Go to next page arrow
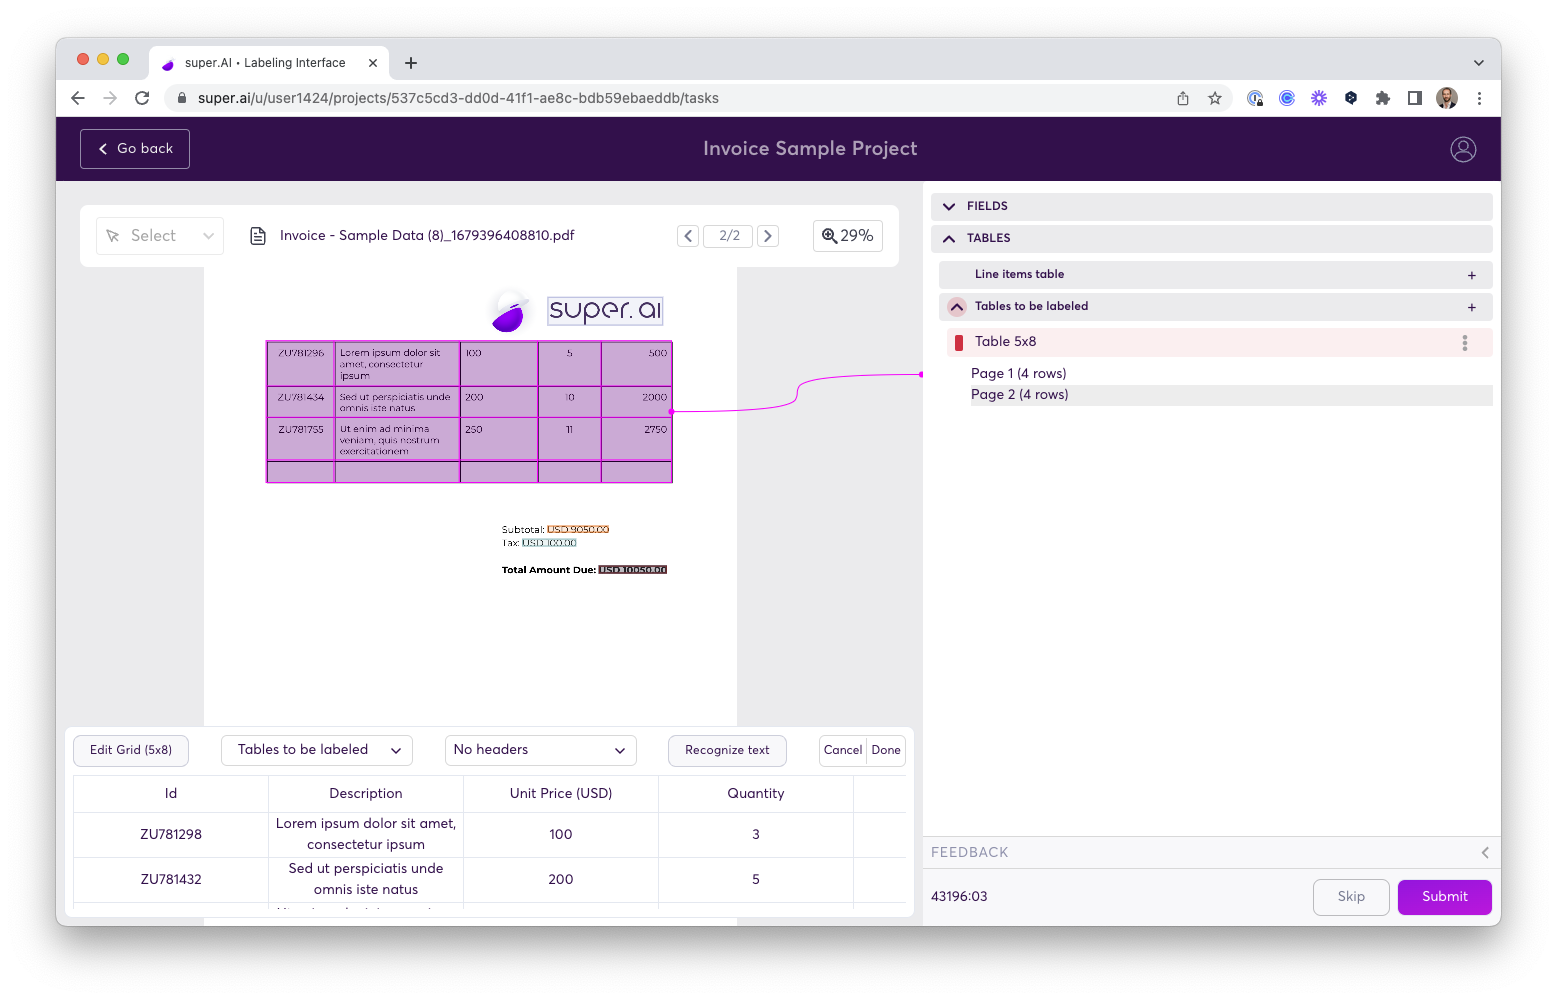The height and width of the screenshot is (1000, 1557). tap(768, 236)
